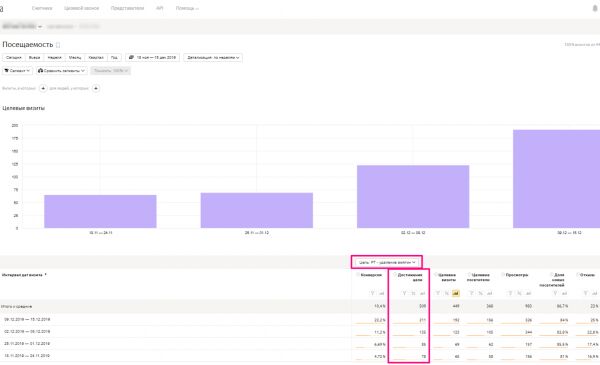Open the Точность 100% dropdown
600x365 pixels.
click(111, 71)
